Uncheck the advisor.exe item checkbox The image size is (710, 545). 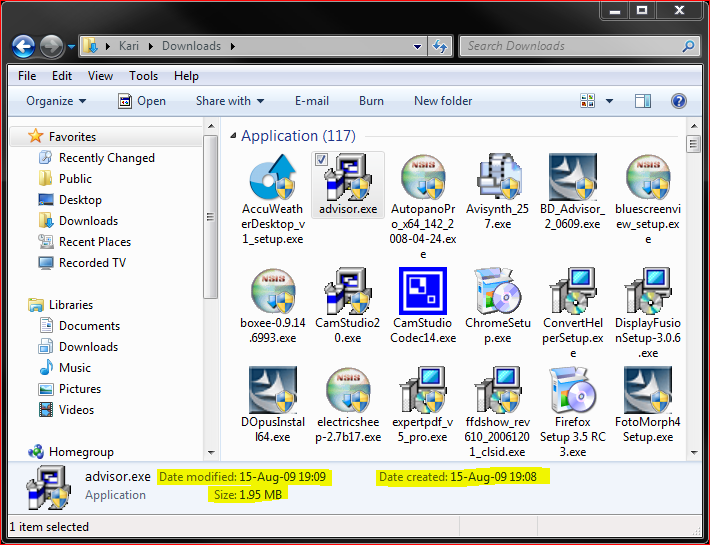pos(321,159)
